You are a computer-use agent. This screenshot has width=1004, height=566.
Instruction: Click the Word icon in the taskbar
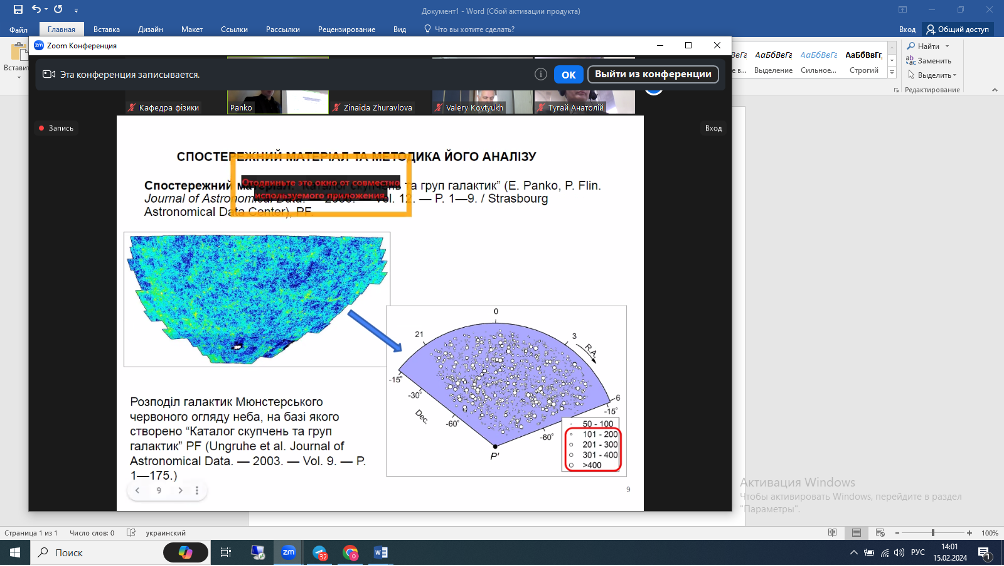pos(381,552)
